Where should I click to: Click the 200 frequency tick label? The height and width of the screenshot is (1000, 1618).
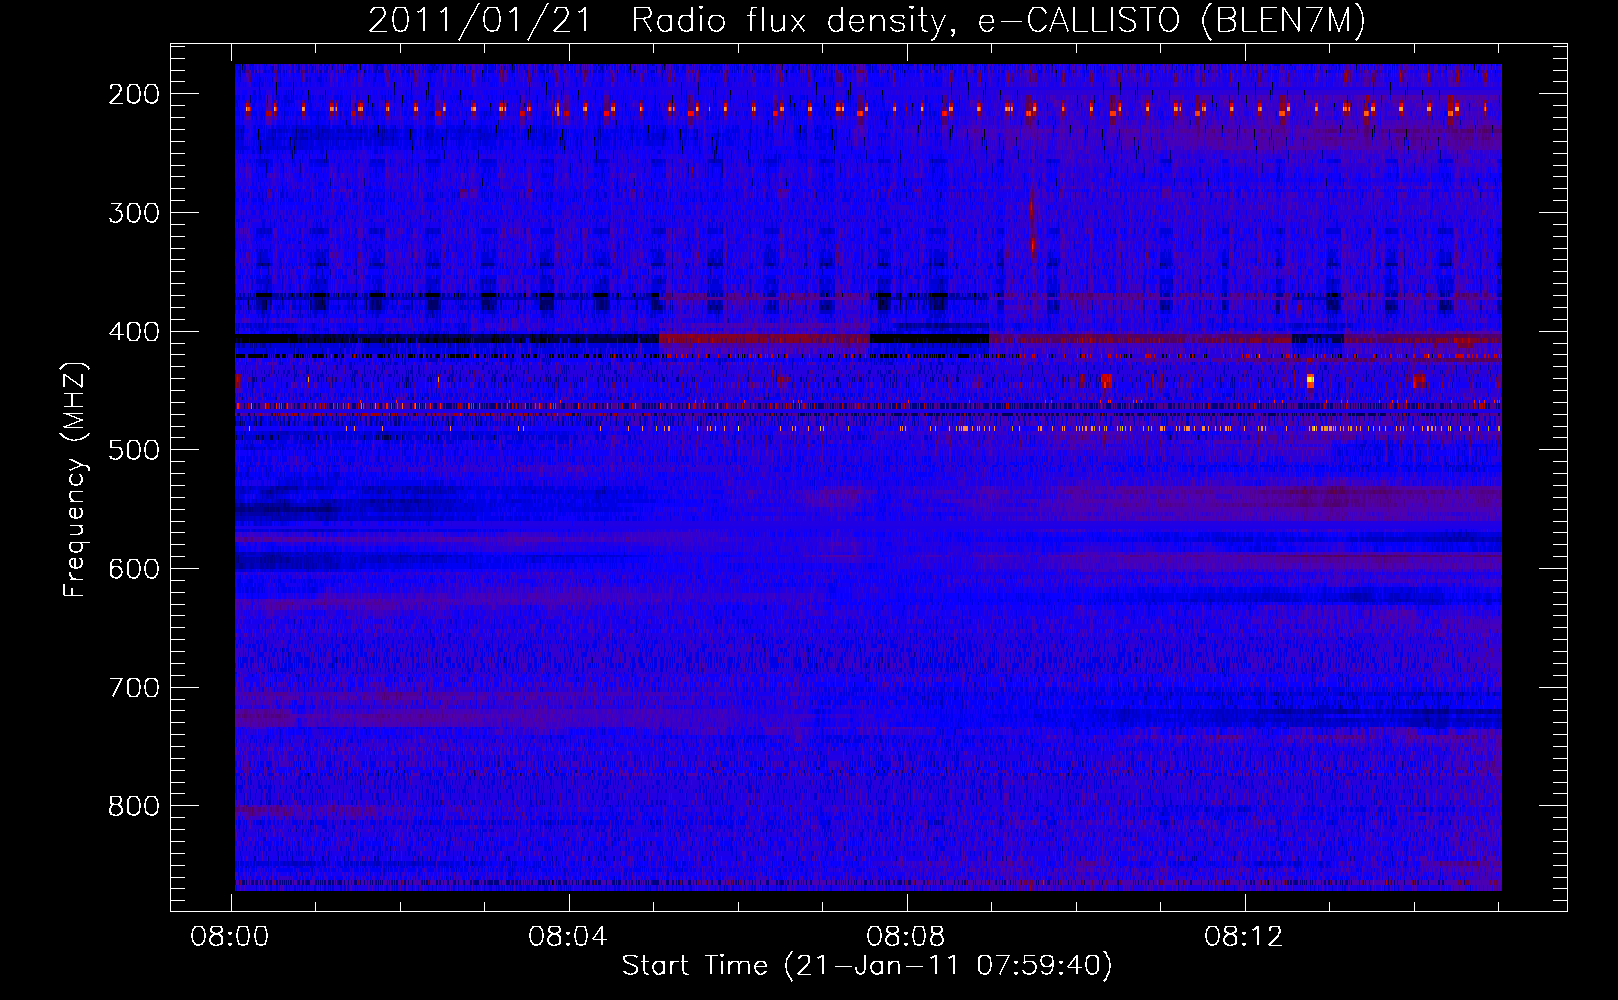coord(134,94)
